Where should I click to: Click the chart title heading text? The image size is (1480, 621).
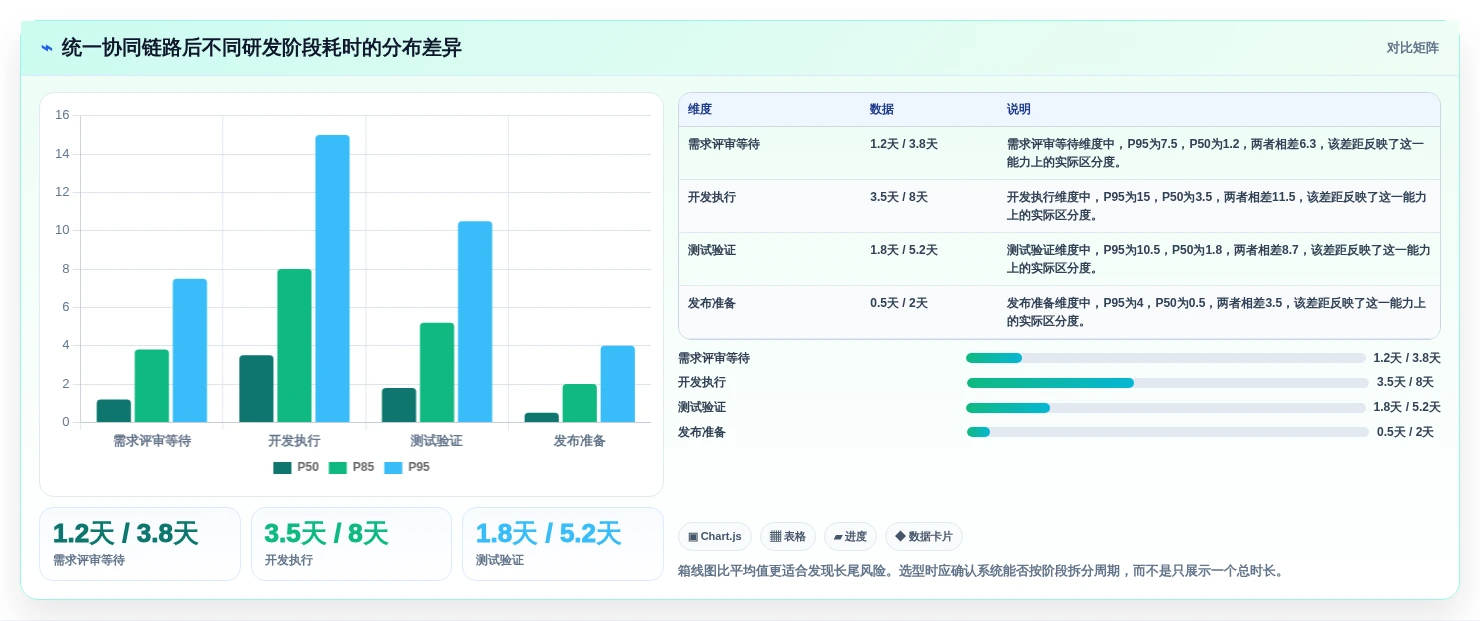point(262,48)
